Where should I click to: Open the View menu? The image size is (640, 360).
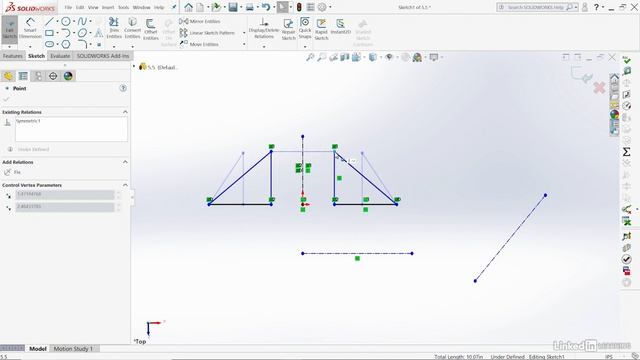93,7
